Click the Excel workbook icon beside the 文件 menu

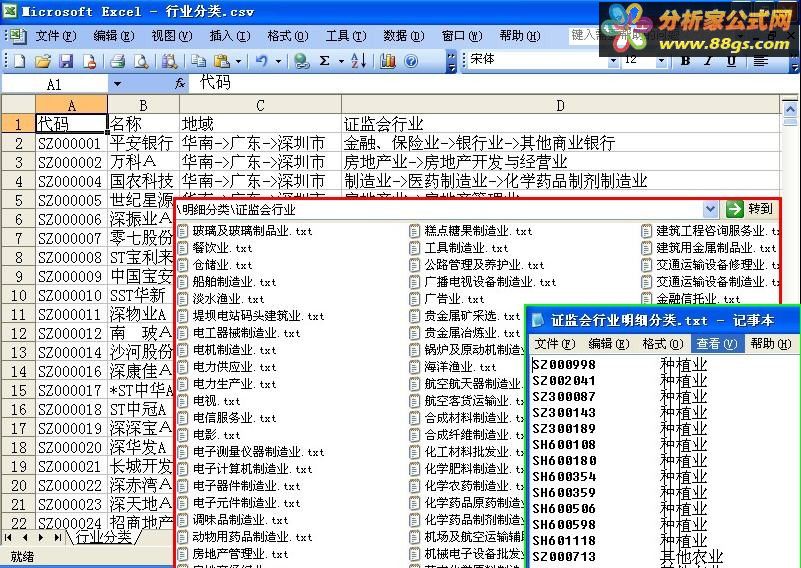pyautogui.click(x=19, y=36)
